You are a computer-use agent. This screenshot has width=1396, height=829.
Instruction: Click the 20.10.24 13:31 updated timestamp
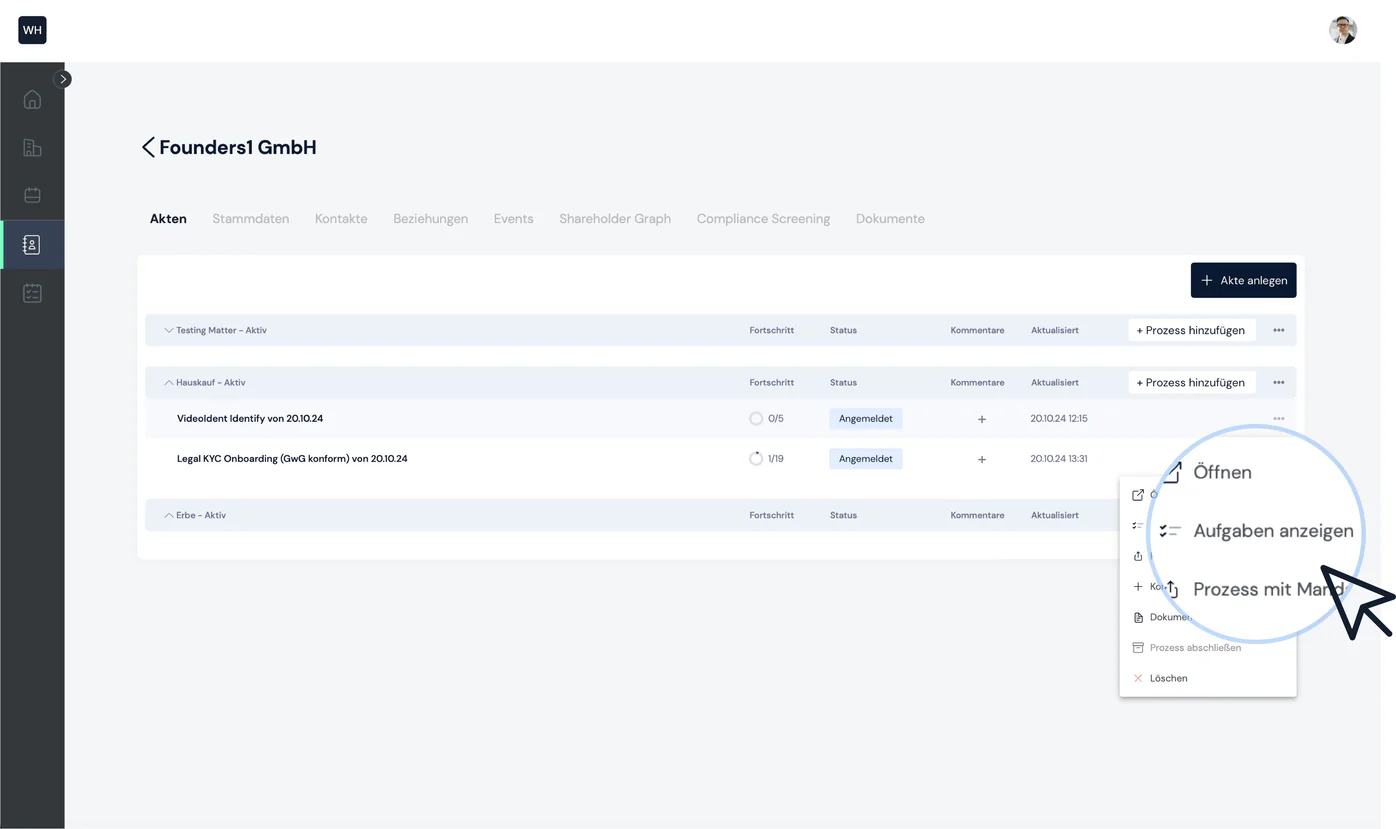pyautogui.click(x=1058, y=459)
